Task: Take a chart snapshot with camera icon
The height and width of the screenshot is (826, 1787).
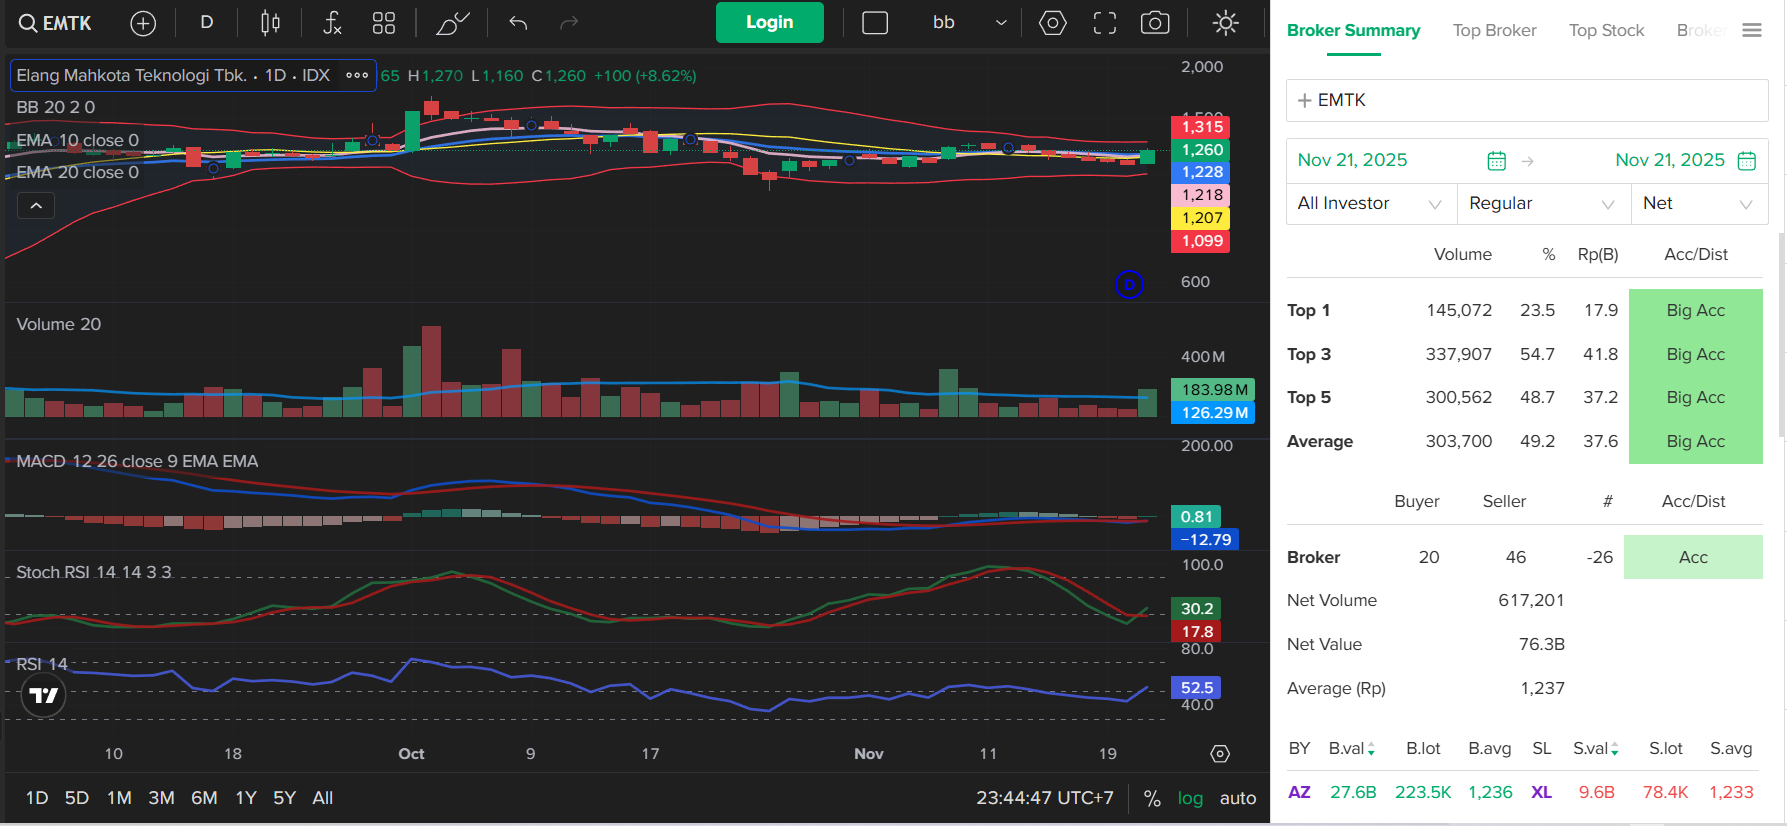Action: click(1155, 23)
